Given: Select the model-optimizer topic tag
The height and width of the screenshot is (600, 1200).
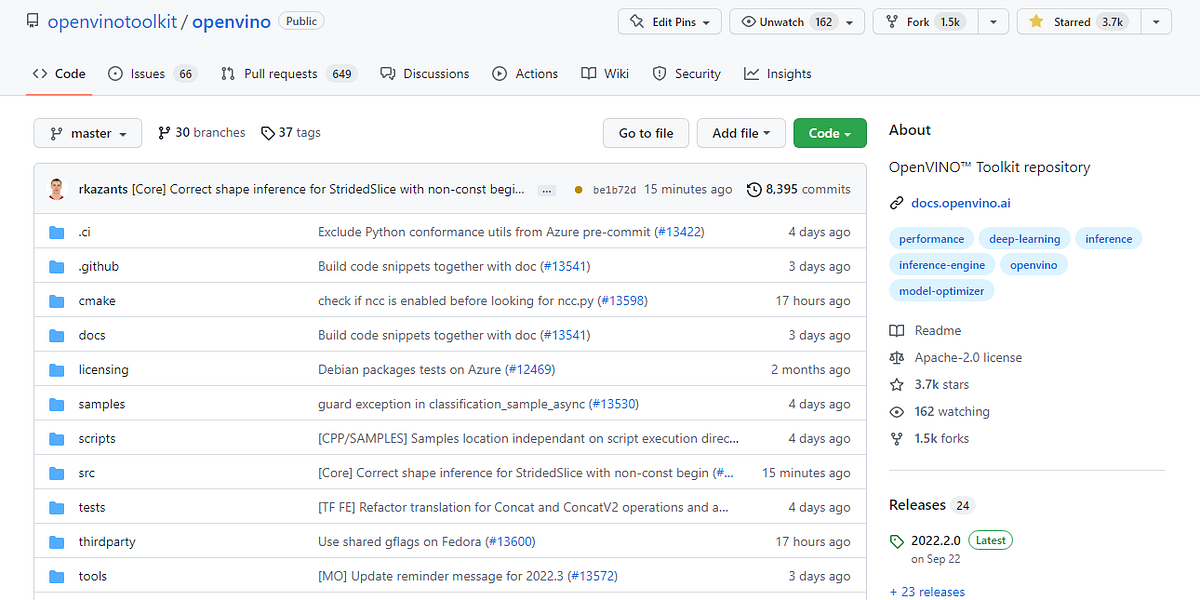Looking at the screenshot, I should point(942,291).
